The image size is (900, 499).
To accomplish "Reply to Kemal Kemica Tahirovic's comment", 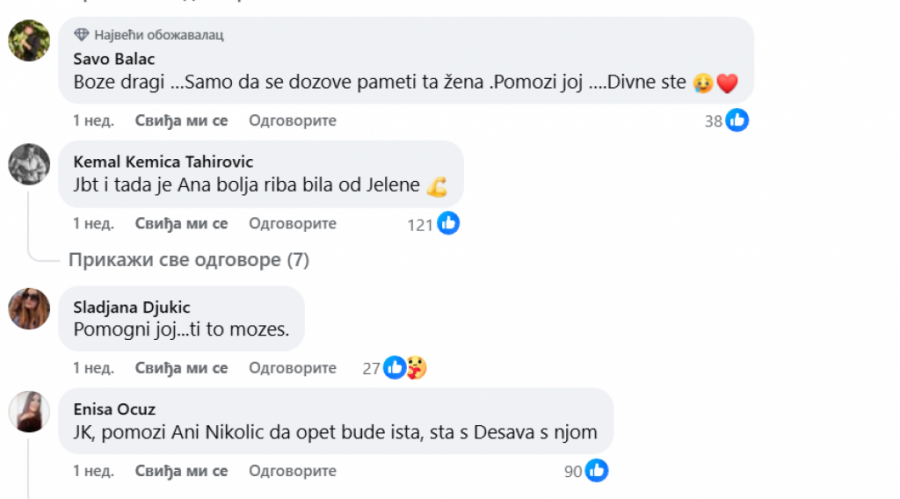I will (x=292, y=224).
